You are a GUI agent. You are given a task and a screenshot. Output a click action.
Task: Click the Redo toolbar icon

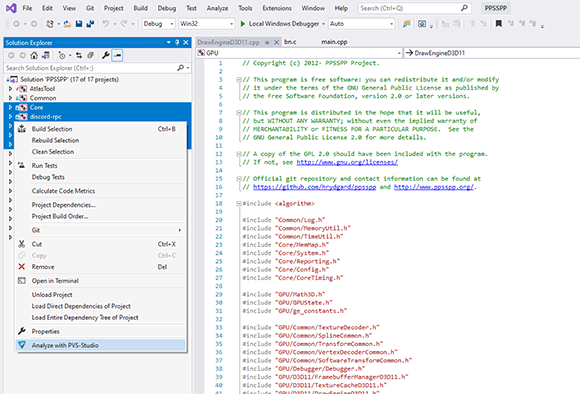coord(124,24)
